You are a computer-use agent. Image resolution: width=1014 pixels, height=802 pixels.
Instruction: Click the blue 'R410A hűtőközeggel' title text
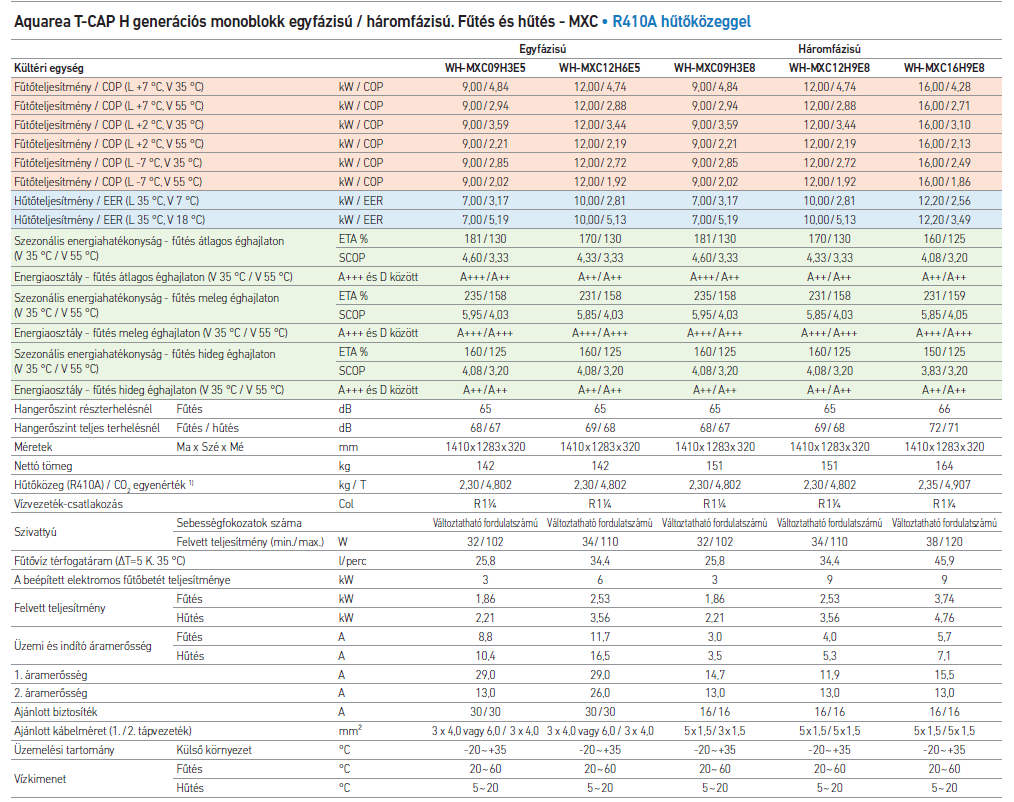point(682,22)
